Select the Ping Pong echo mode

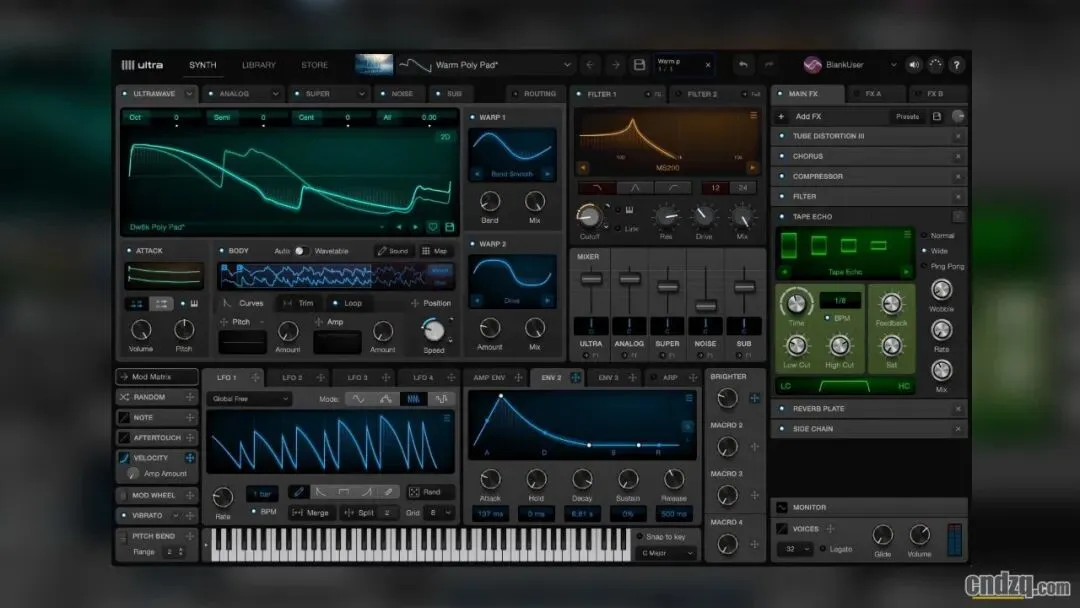point(943,266)
